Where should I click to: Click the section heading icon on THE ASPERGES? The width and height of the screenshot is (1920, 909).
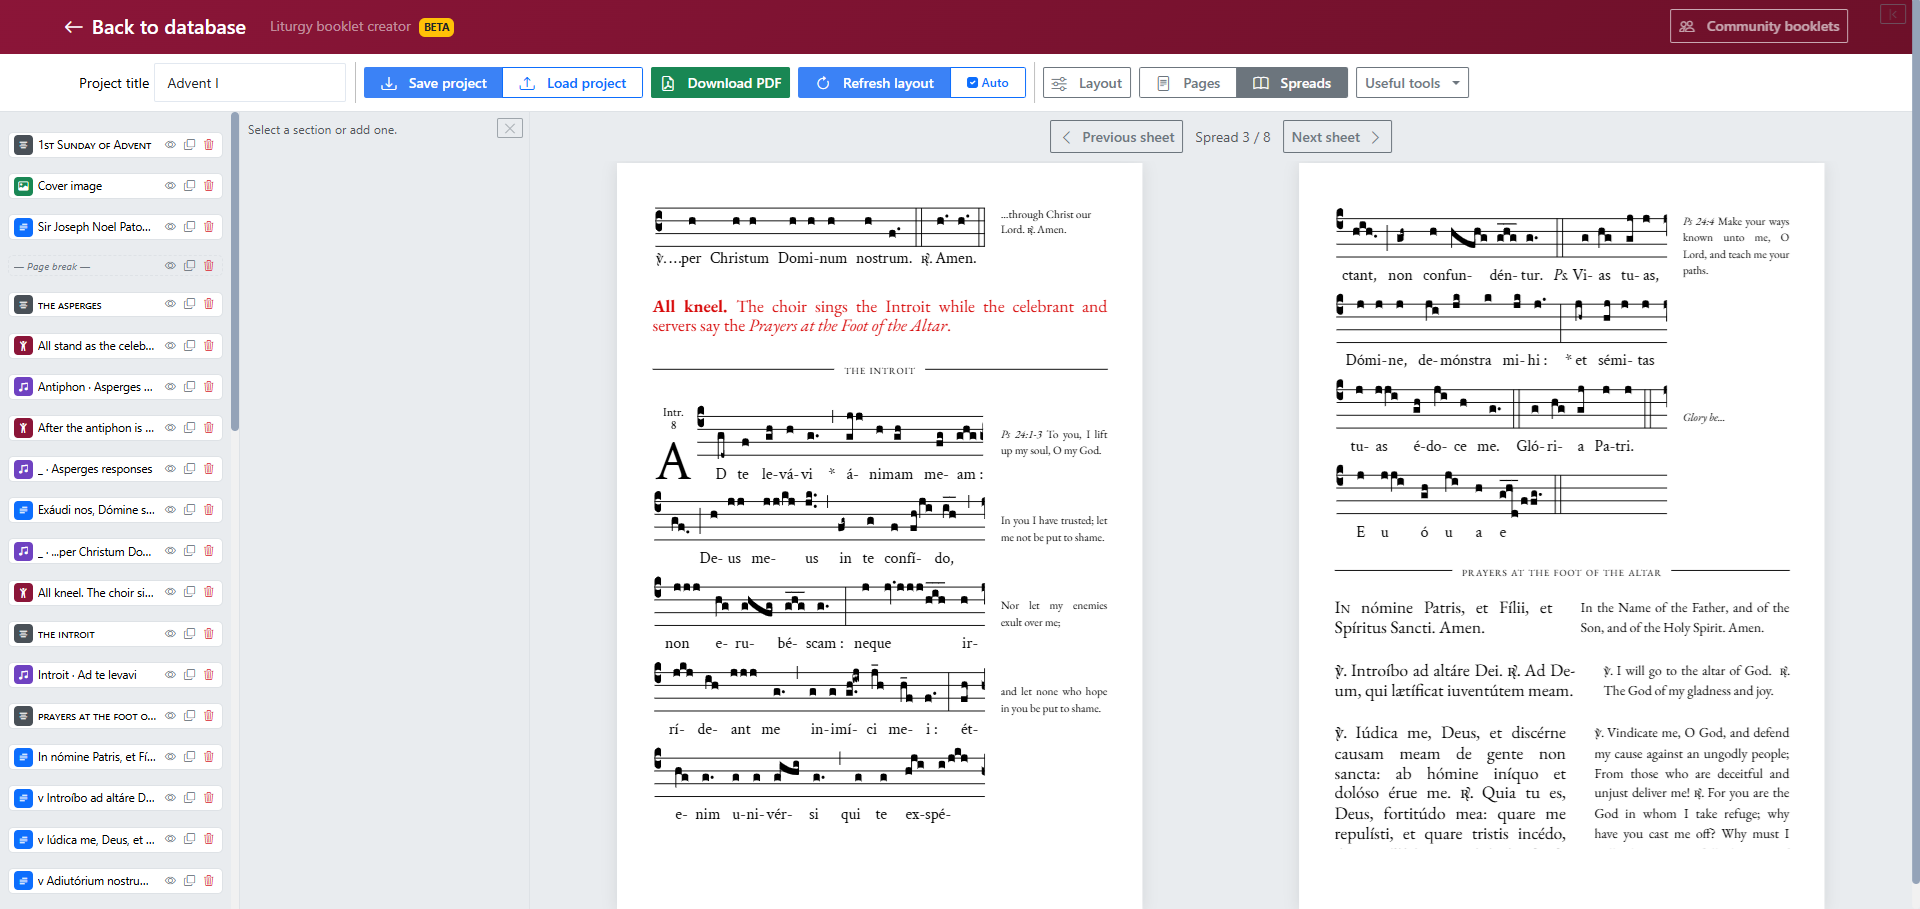coord(23,305)
